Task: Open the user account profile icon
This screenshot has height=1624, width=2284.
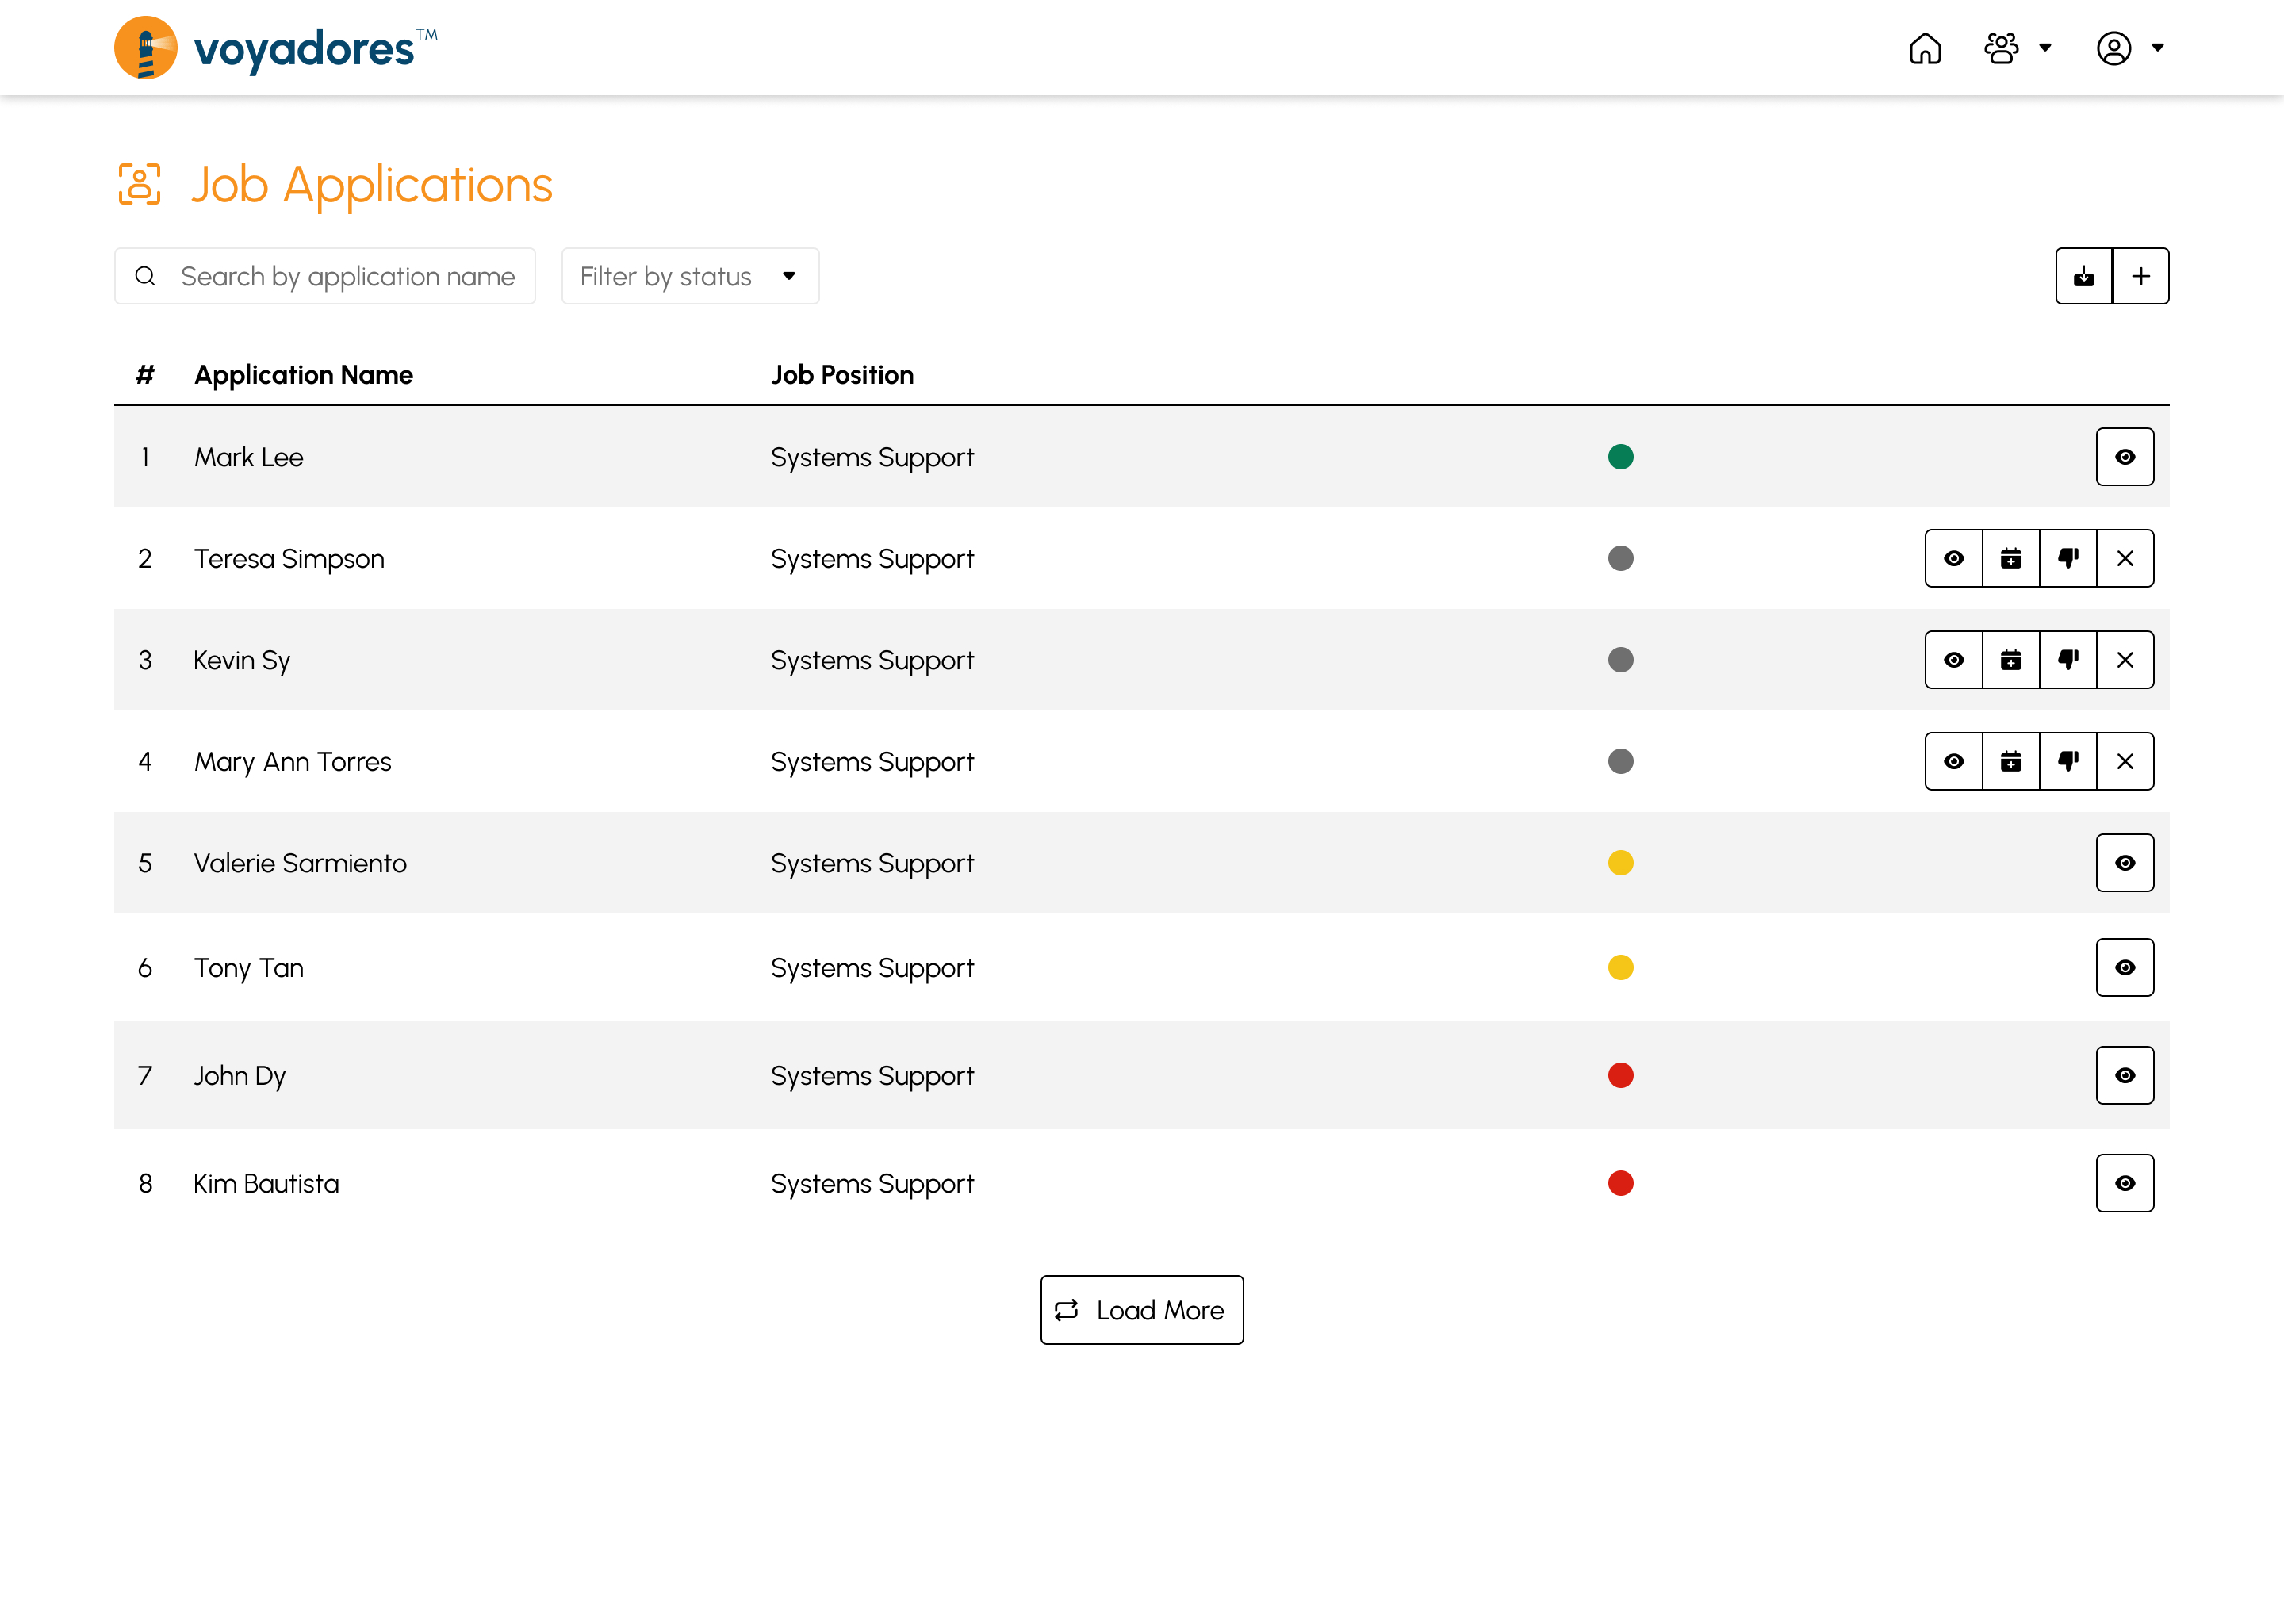Action: coord(2114,48)
